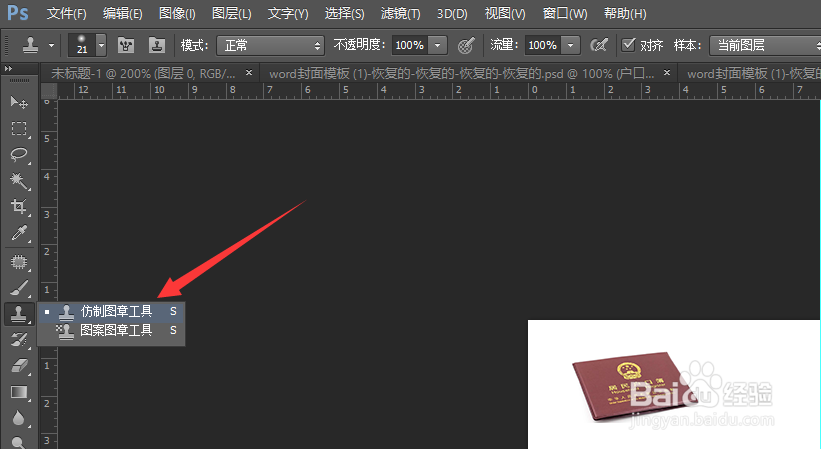Click the ruler origin corner box

(x=48, y=89)
